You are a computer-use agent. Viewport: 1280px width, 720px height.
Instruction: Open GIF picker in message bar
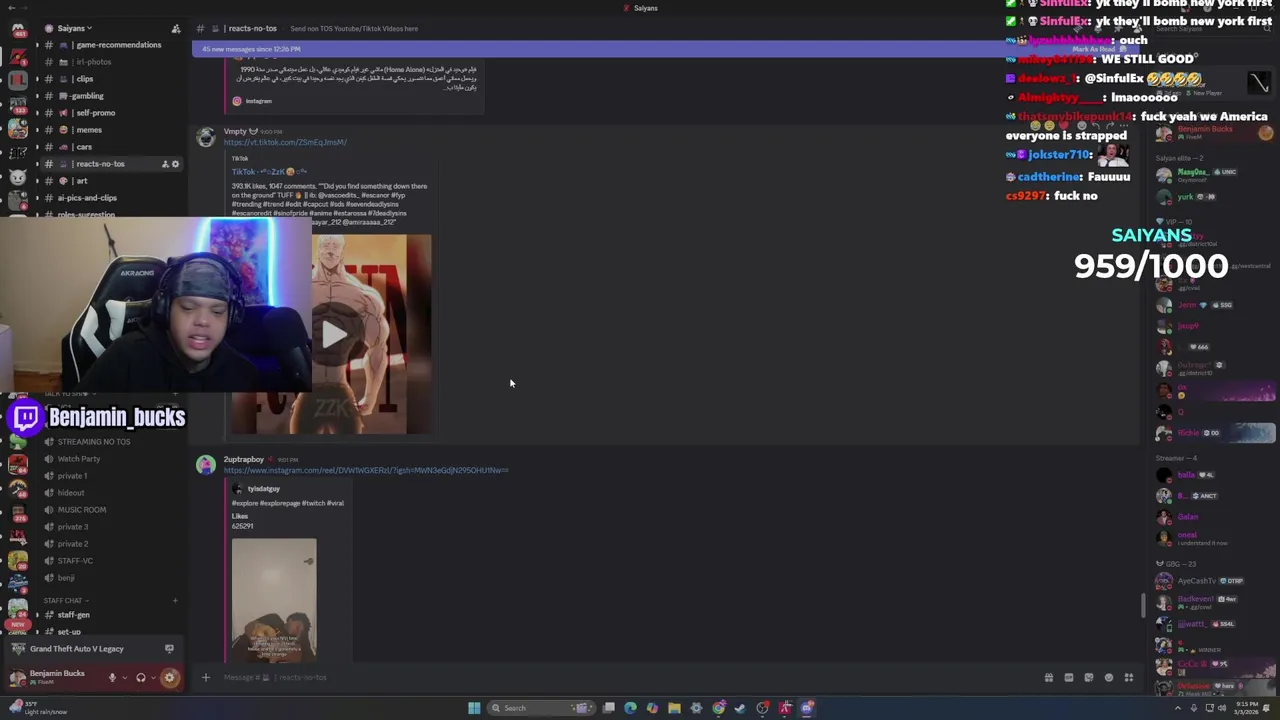pyautogui.click(x=1069, y=678)
